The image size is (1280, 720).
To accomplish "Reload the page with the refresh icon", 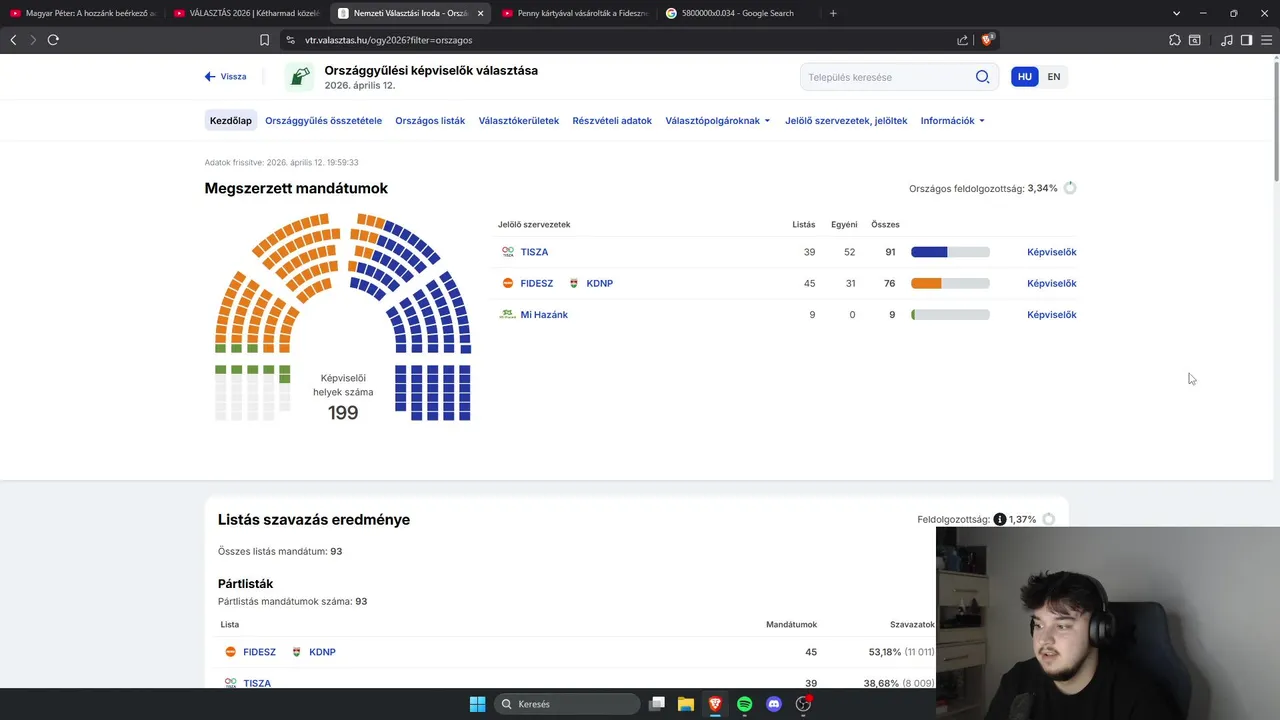I will 53,40.
